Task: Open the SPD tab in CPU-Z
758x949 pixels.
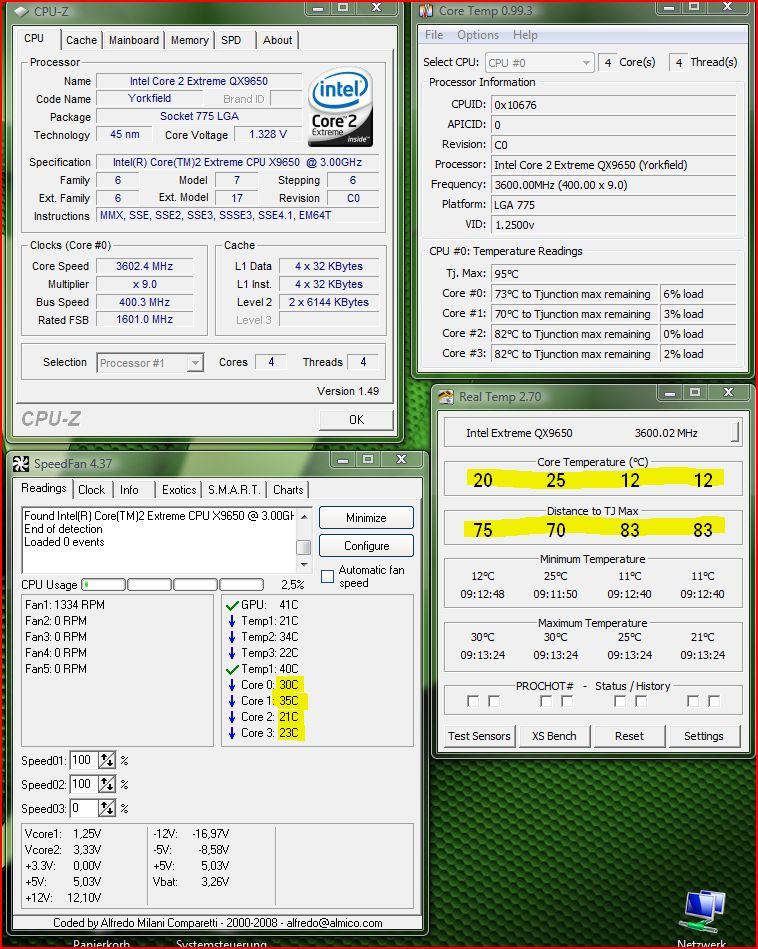Action: pos(231,40)
